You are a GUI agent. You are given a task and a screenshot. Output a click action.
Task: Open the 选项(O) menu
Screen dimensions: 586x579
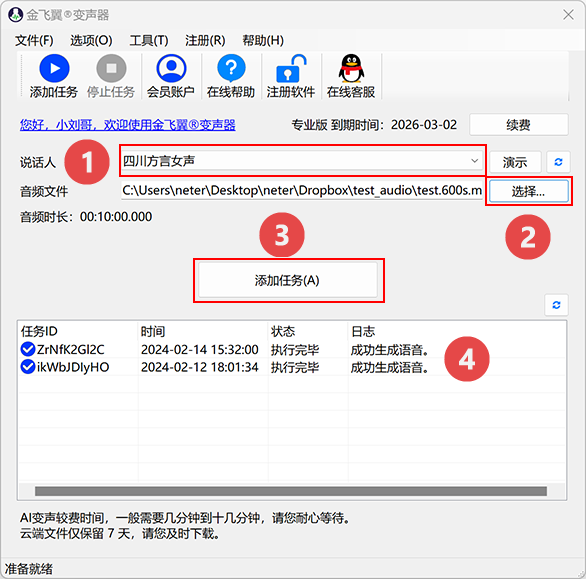point(91,40)
